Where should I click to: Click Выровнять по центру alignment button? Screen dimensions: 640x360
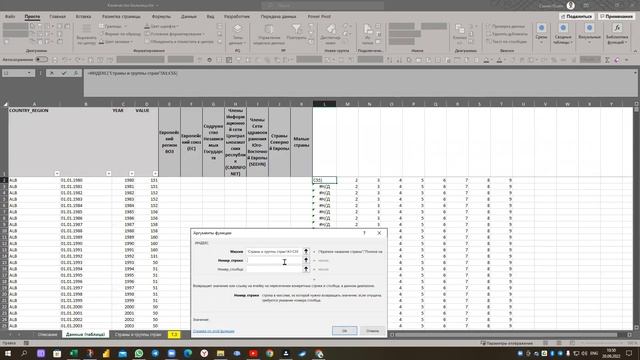pyautogui.click(x=87, y=34)
